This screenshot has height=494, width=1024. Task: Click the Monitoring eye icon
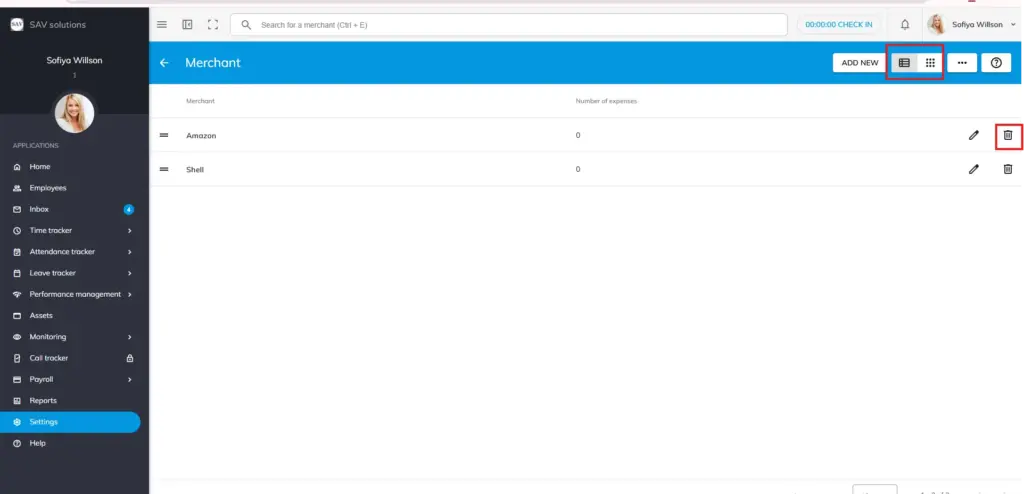(x=17, y=337)
